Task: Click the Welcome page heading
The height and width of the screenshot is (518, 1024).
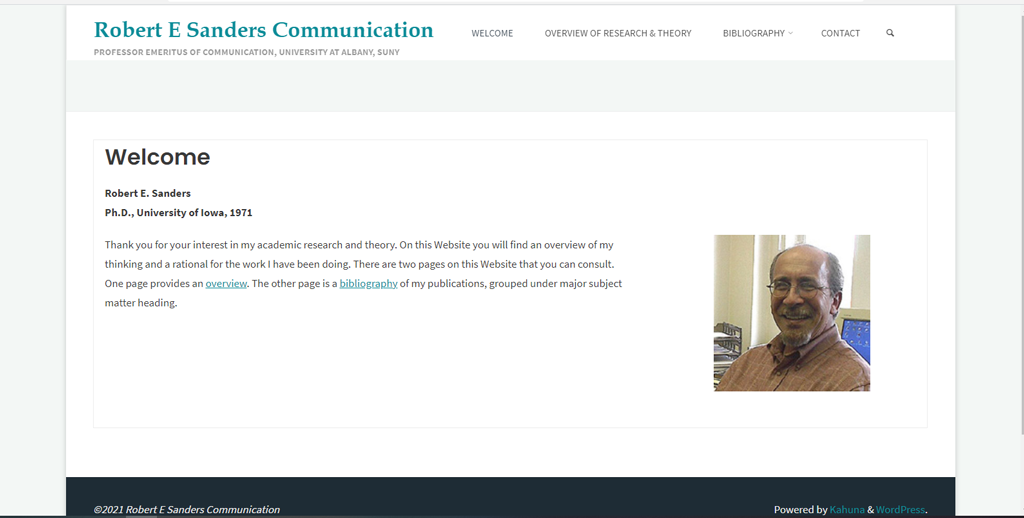Action: (x=157, y=157)
